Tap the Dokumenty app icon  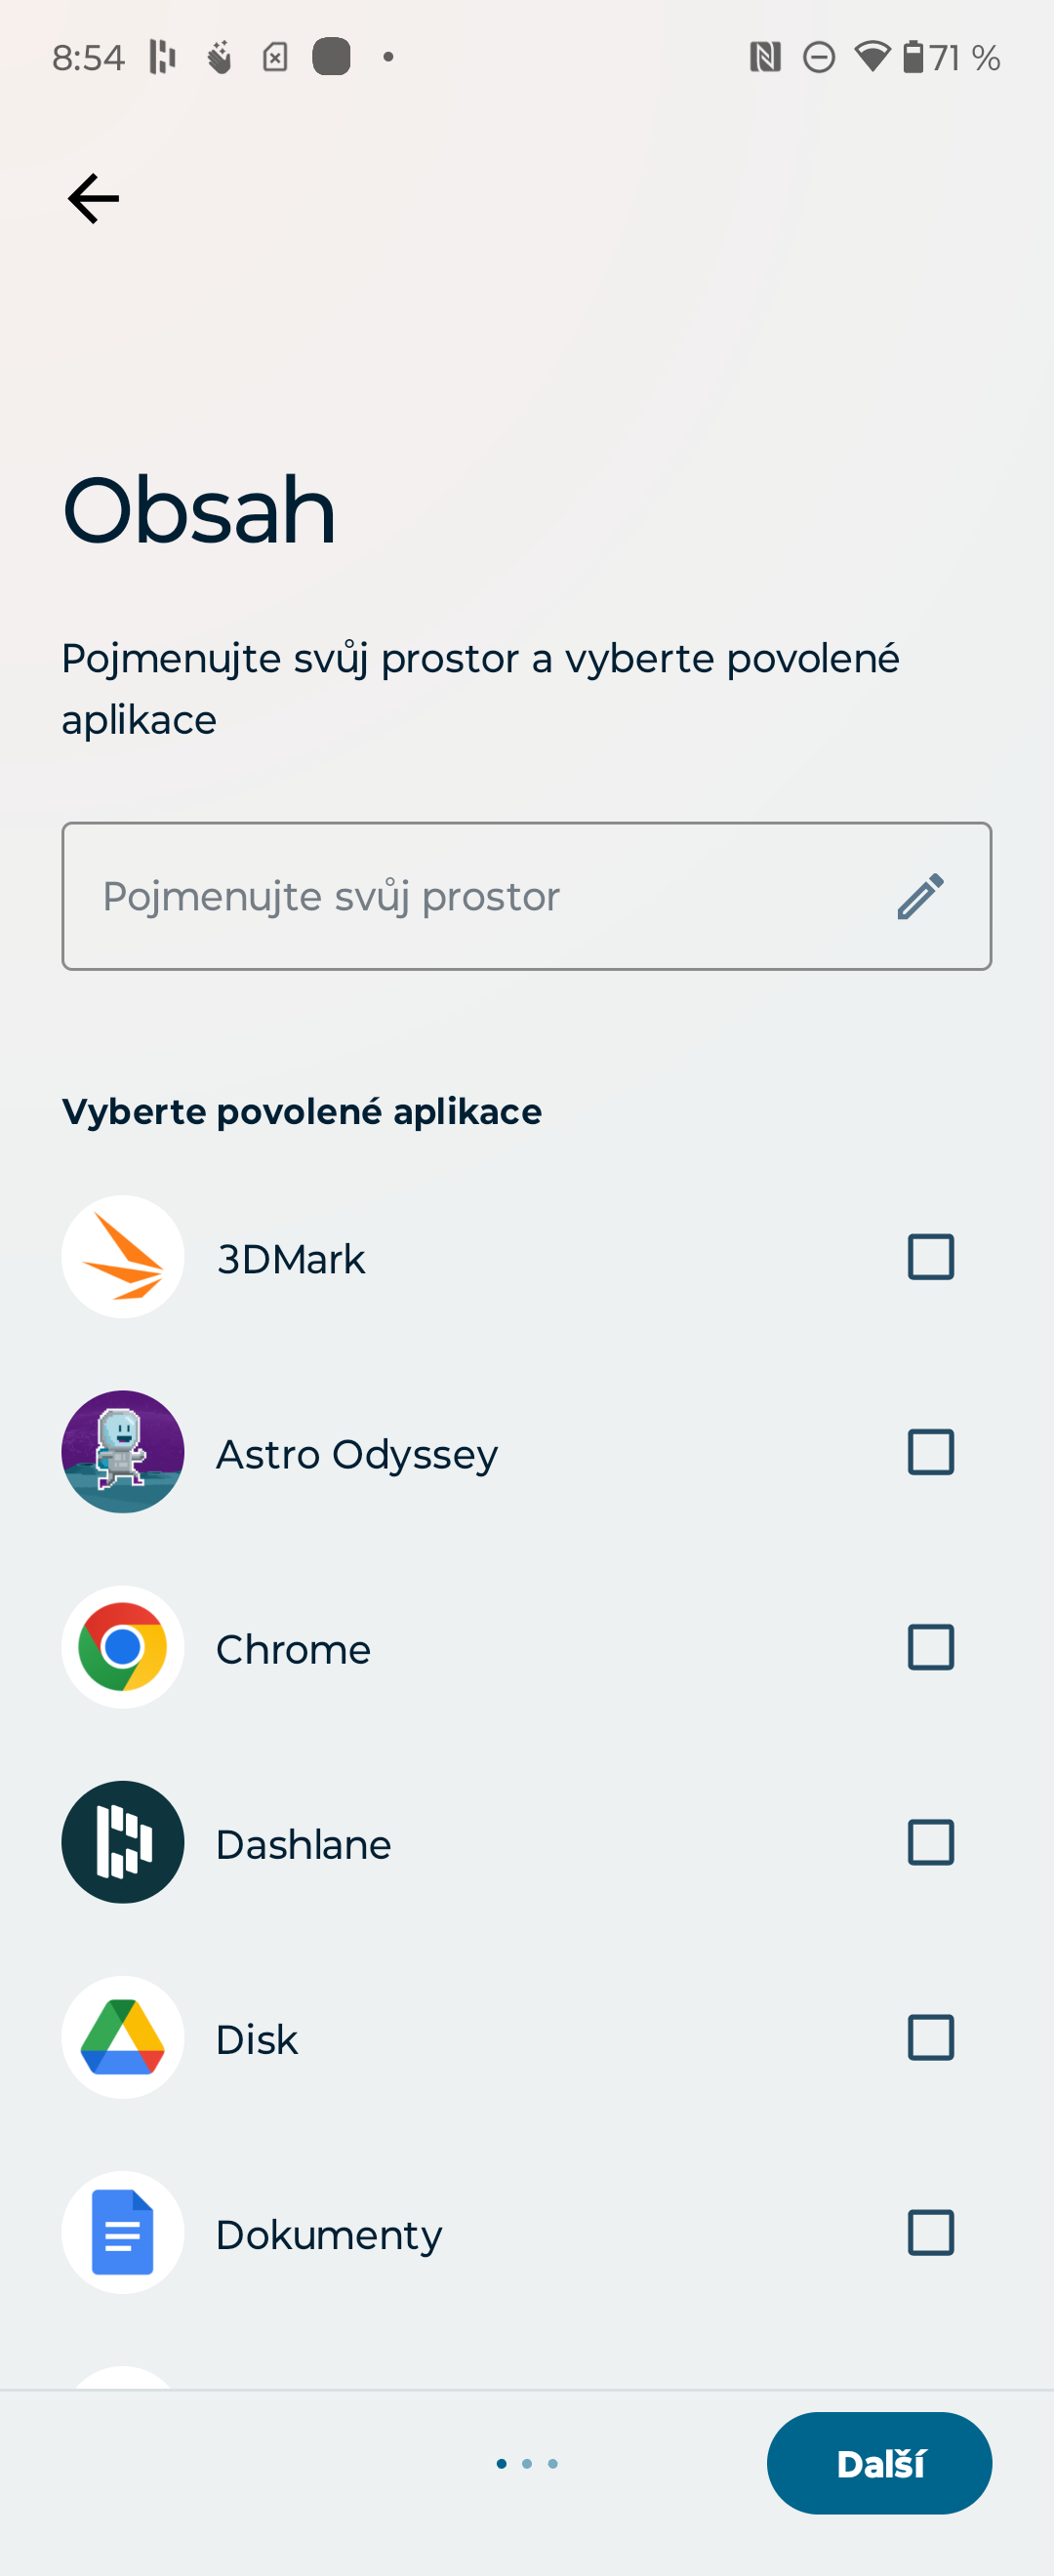123,2232
